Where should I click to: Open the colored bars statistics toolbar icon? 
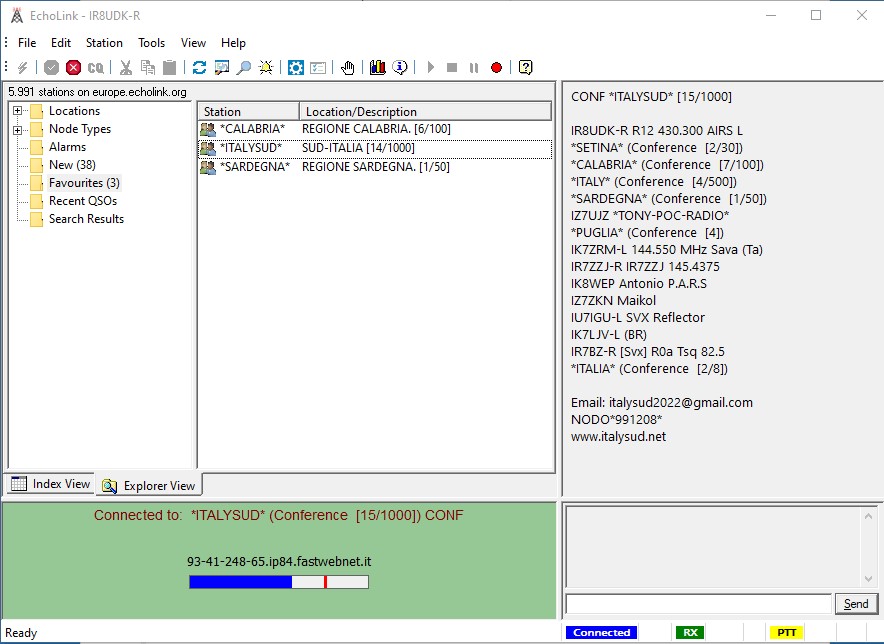(378, 68)
